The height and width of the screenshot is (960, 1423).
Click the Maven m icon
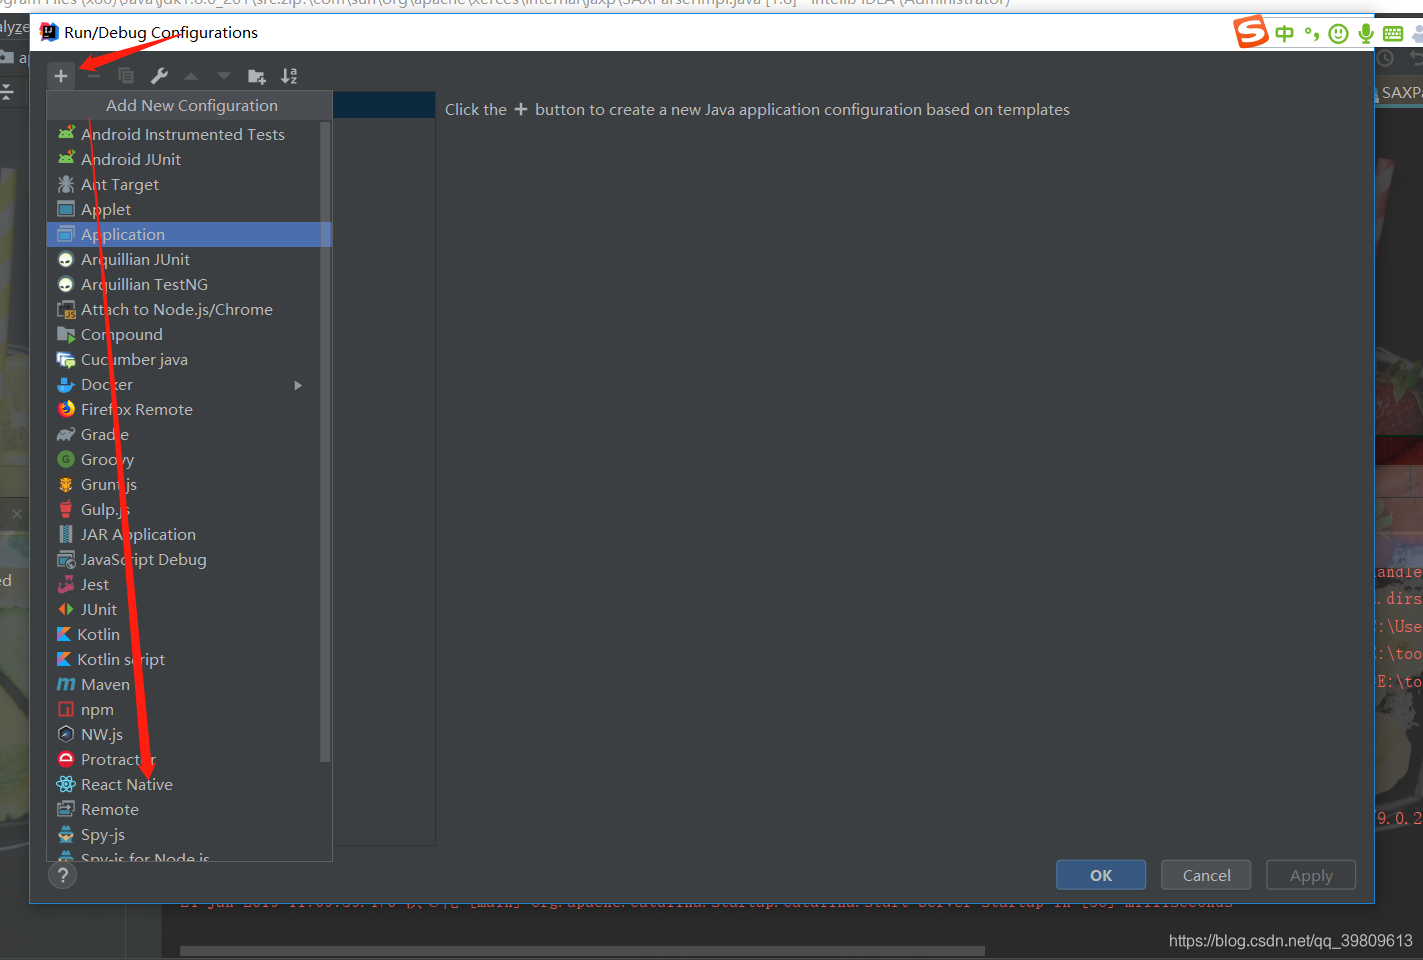(66, 684)
